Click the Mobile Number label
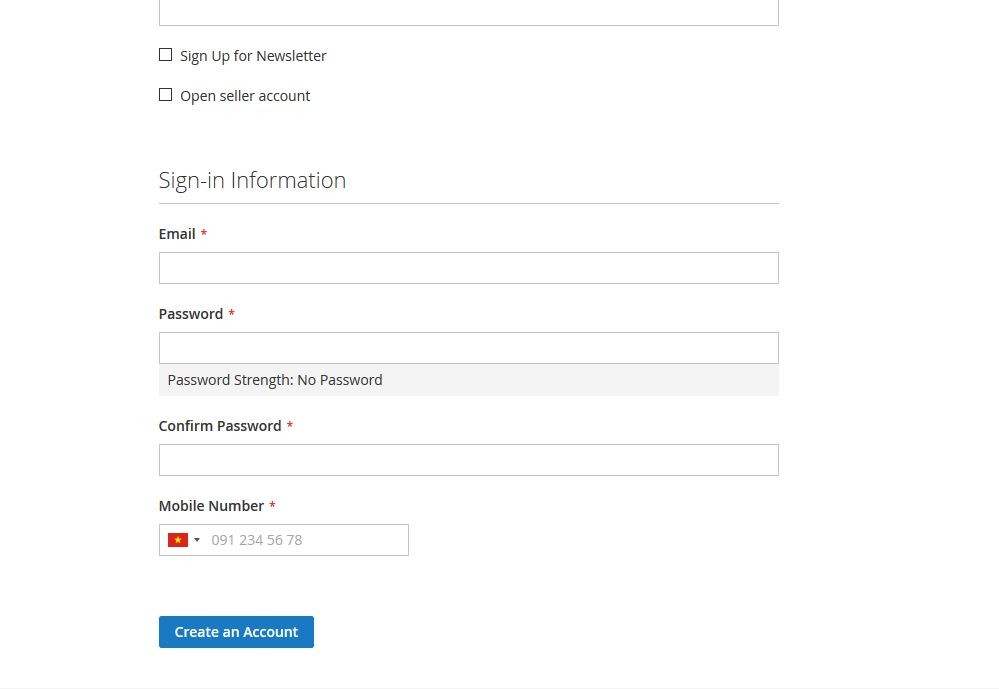 click(x=212, y=506)
